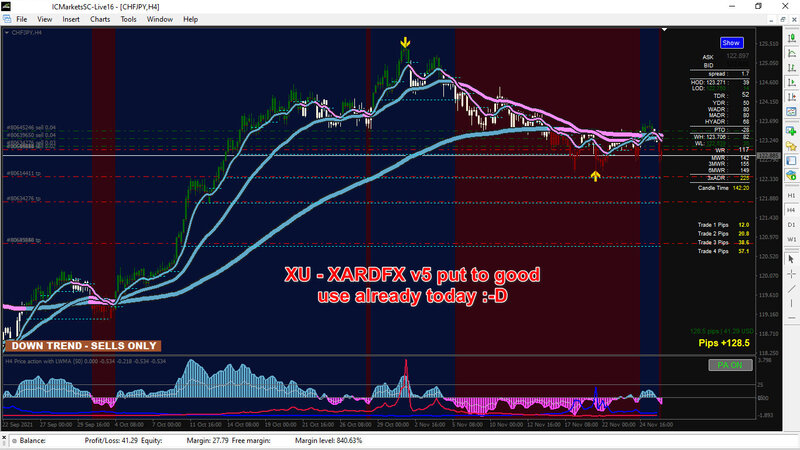
Task: Switch to W1 timeframe
Action: click(791, 239)
